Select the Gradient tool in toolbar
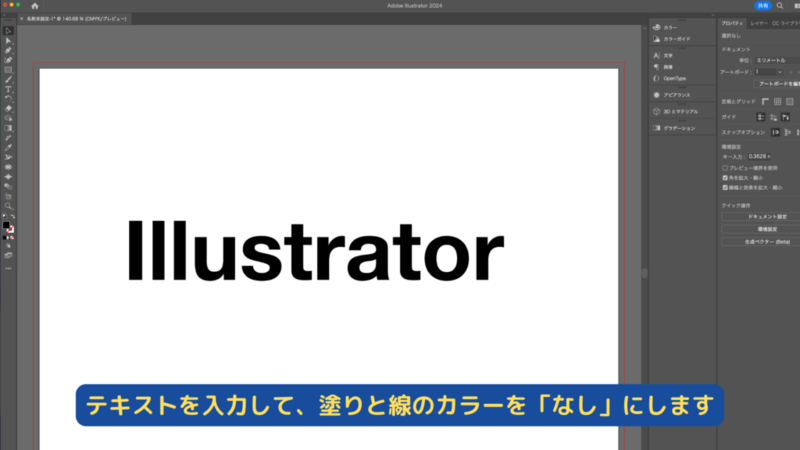The width and height of the screenshot is (800, 450). [x=8, y=128]
